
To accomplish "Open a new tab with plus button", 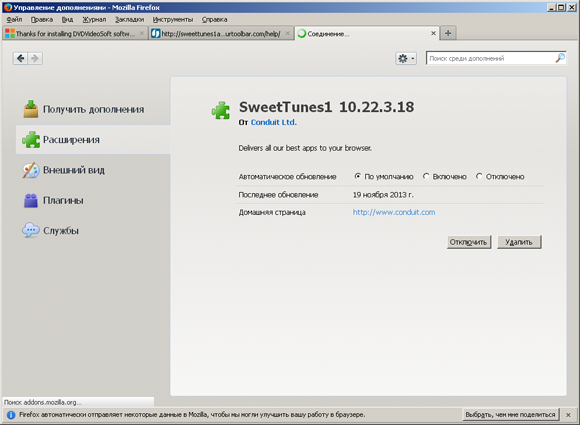I will tap(448, 33).
